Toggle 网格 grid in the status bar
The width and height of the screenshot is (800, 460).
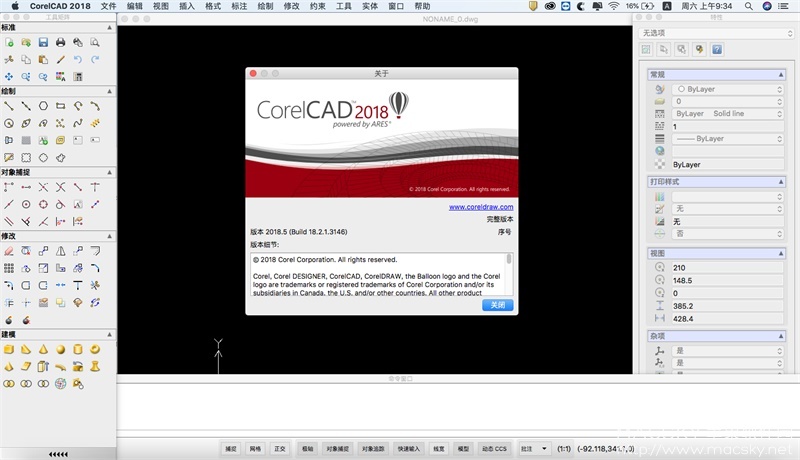pos(255,449)
